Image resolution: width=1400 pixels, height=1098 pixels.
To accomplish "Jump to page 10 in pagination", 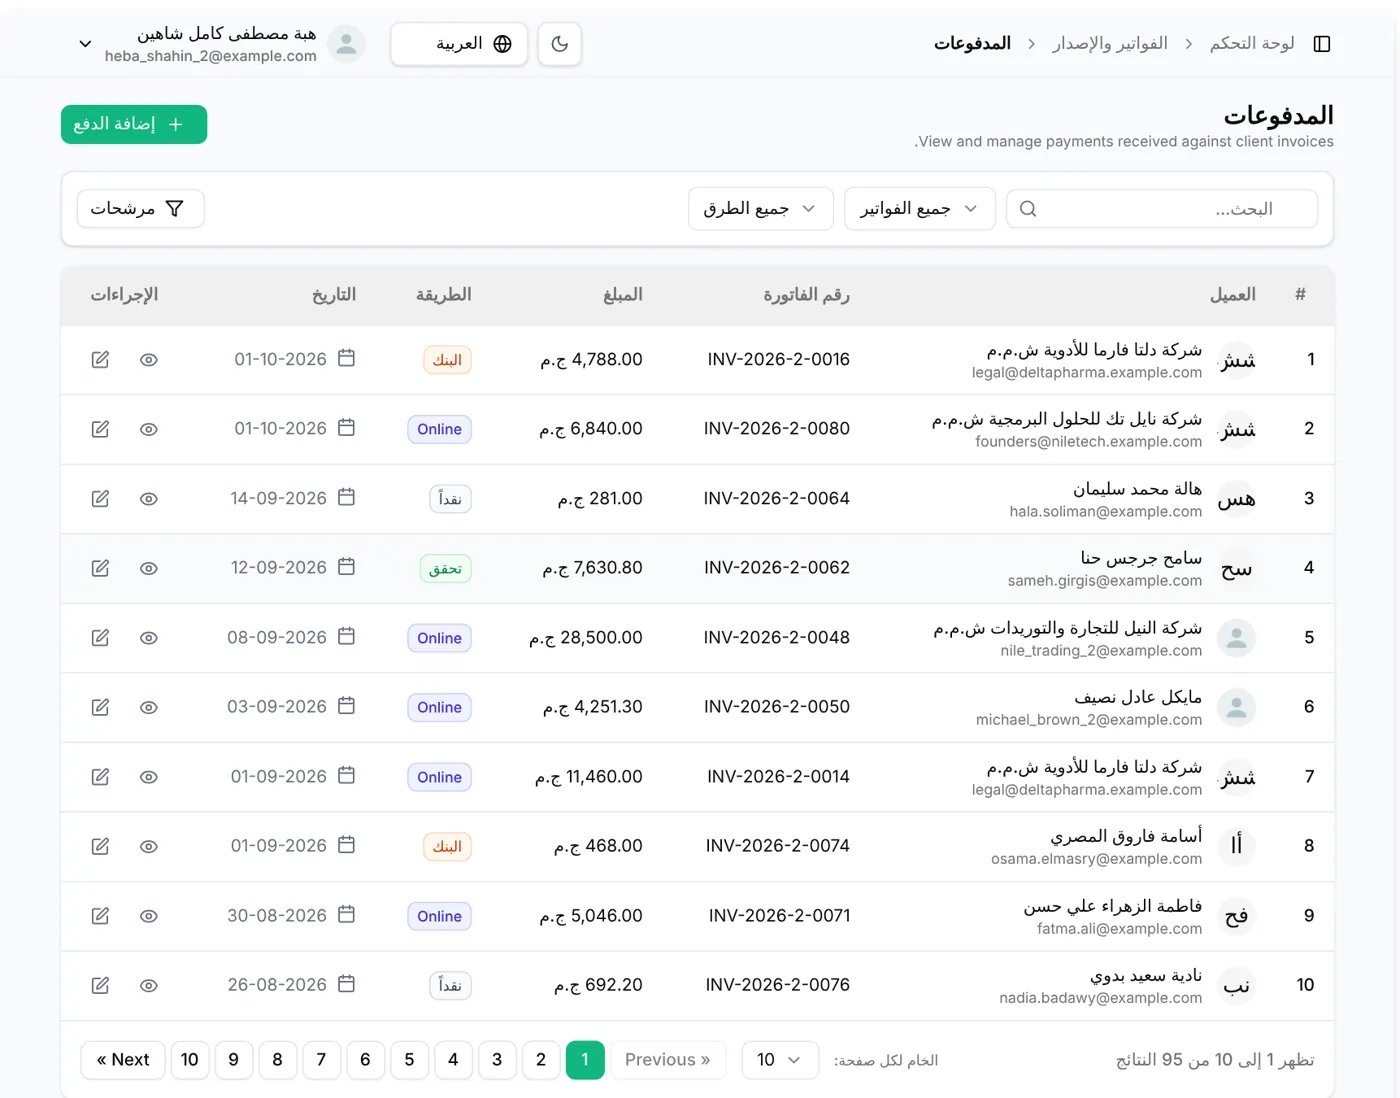I will pyautogui.click(x=190, y=1060).
